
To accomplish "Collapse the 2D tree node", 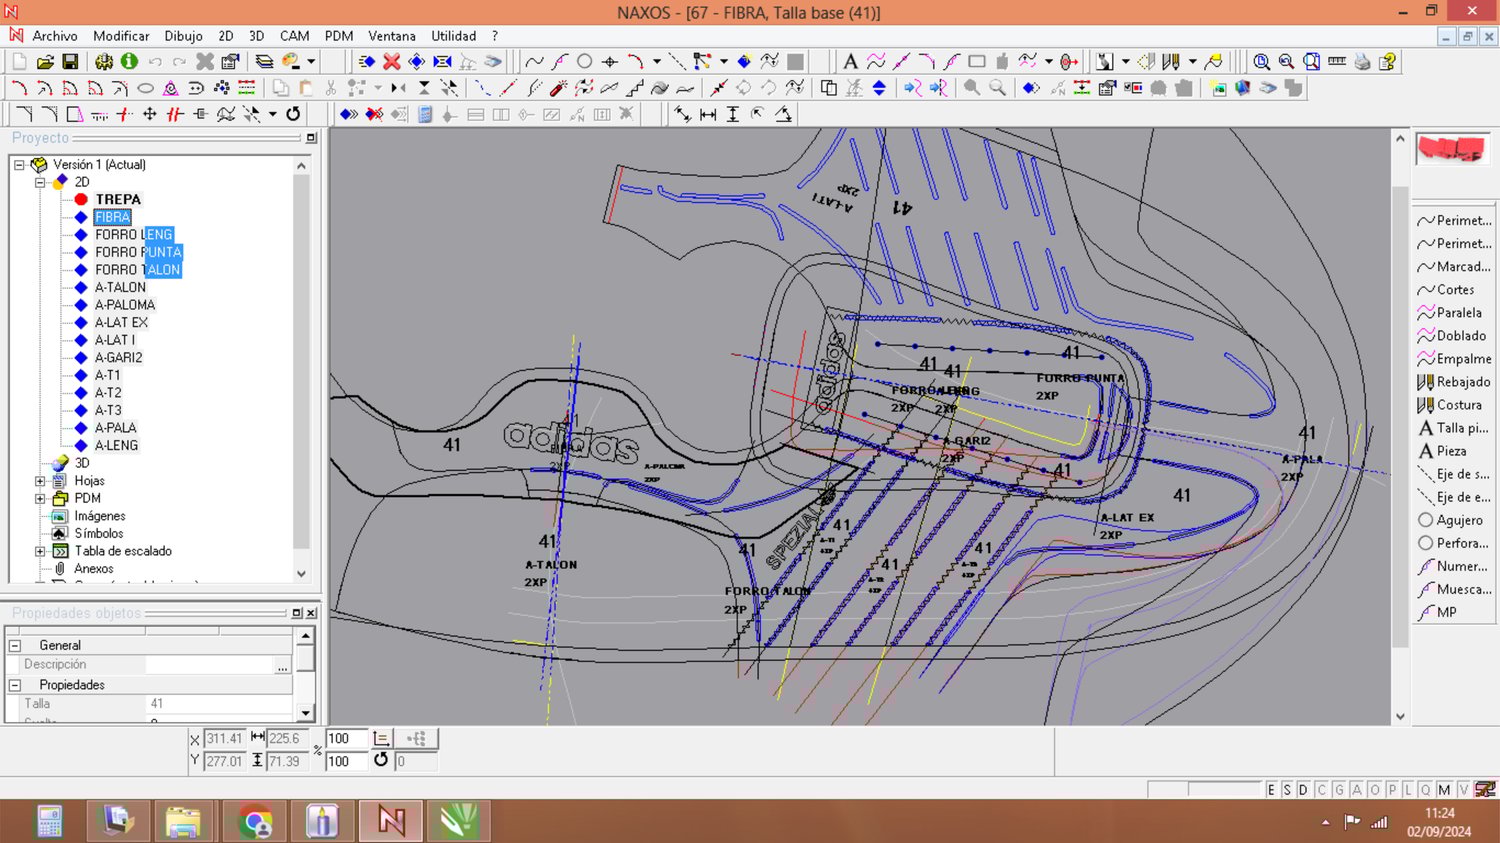I will point(40,182).
